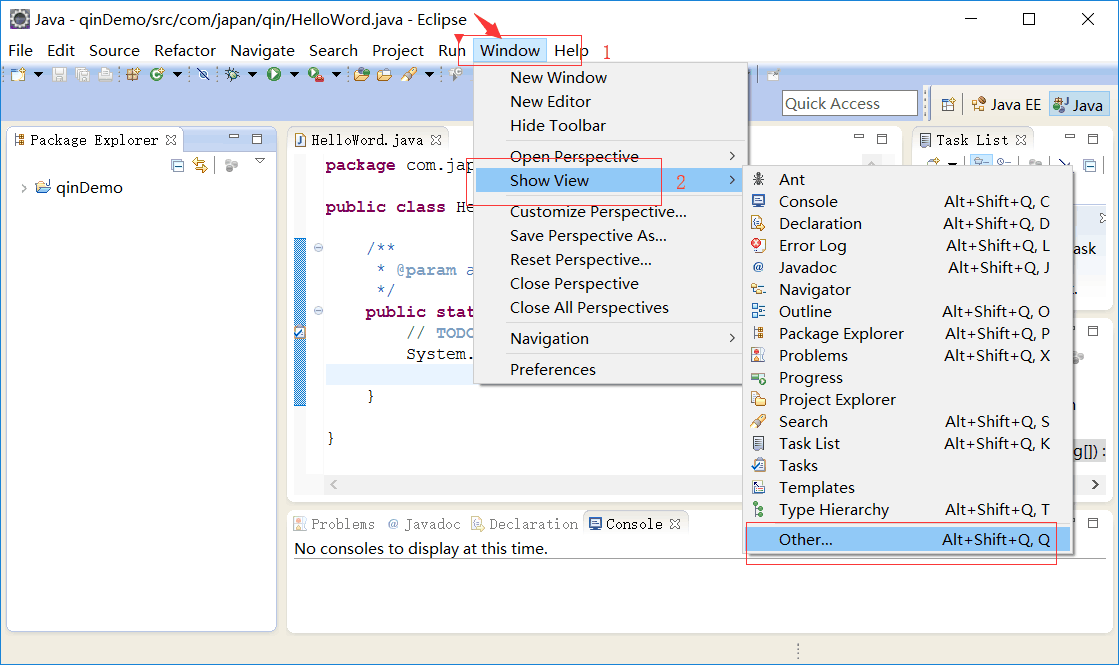The image size is (1119, 665).
Task: Open the Search toolbar dropdown arrow
Action: (x=429, y=74)
